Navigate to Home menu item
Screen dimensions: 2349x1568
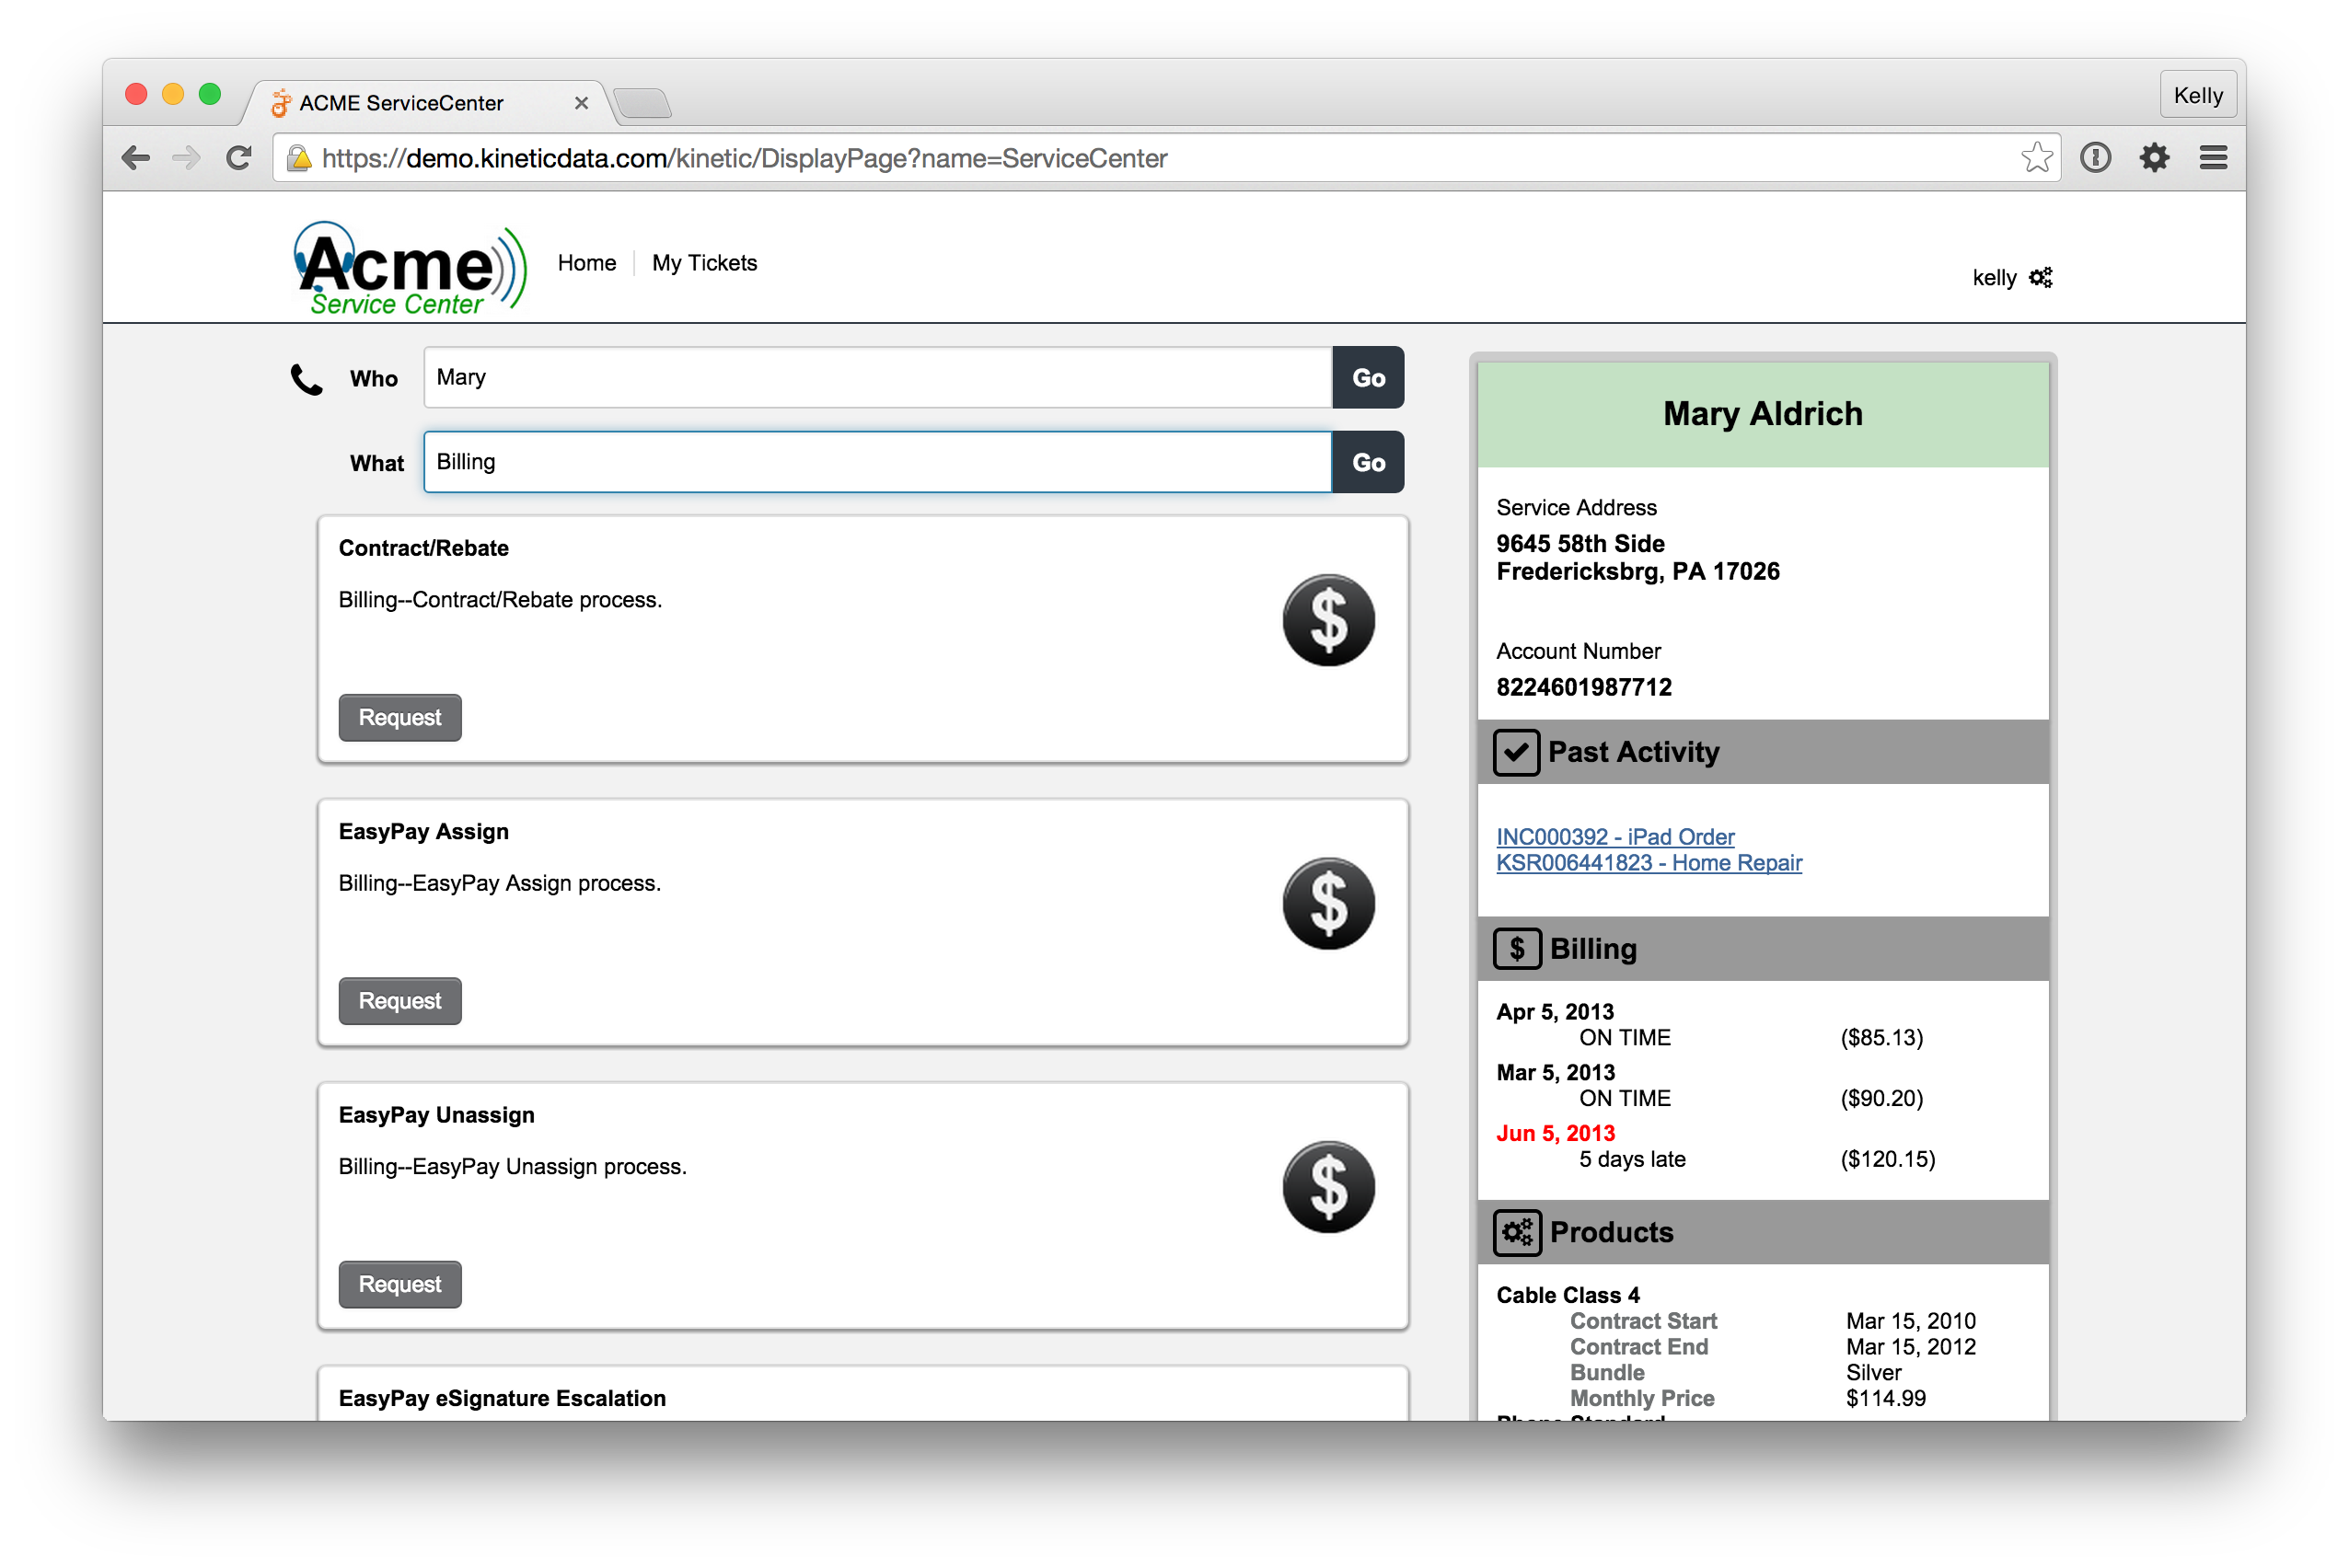pos(587,263)
